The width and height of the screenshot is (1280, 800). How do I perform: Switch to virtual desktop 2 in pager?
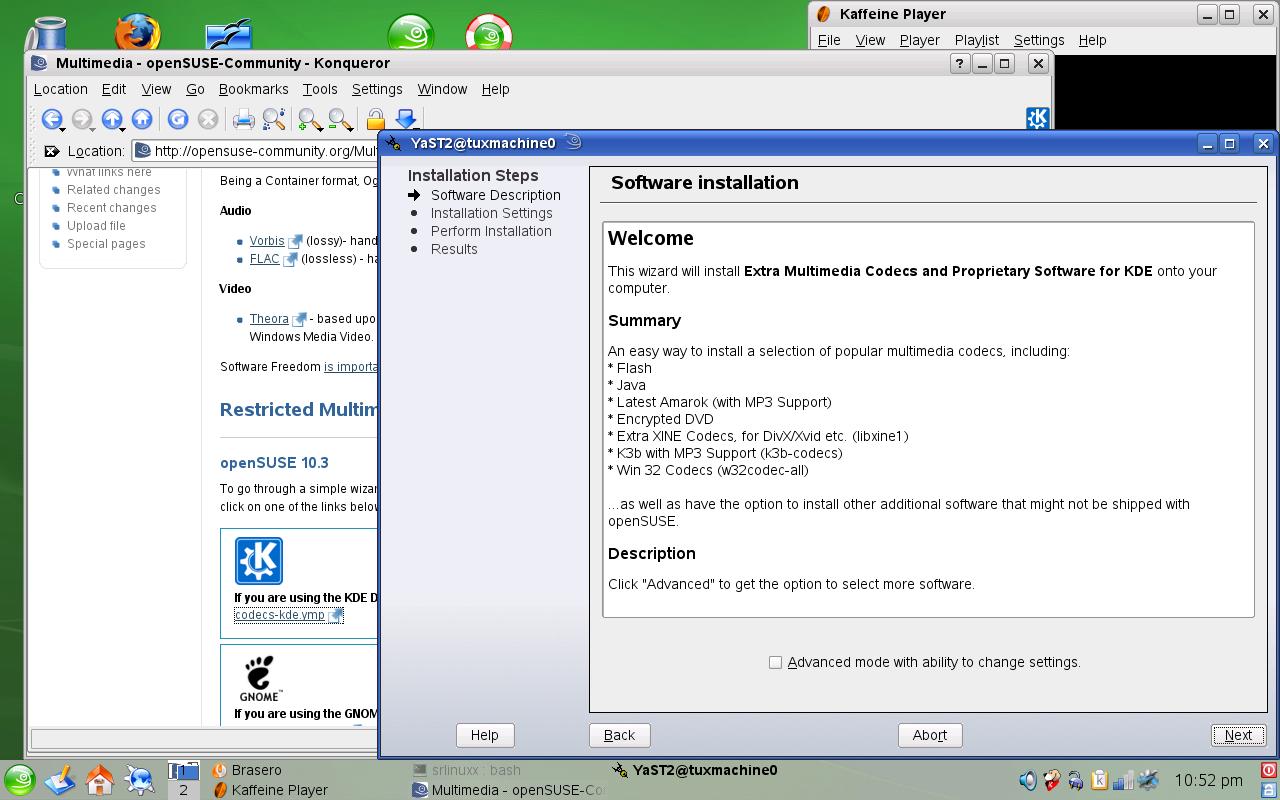click(183, 789)
